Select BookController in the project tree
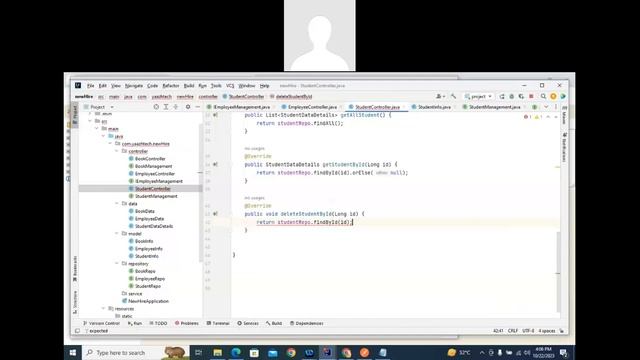640x360 pixels. (150, 159)
